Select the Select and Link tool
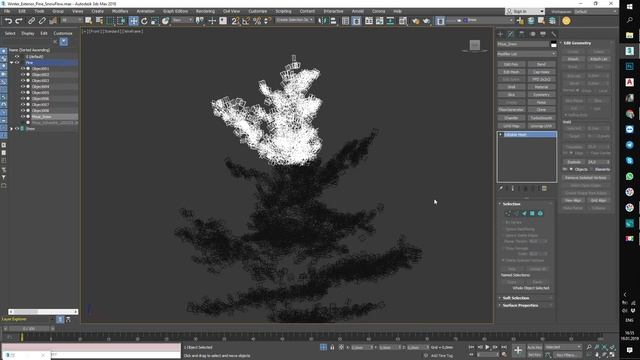The image size is (640, 360). click(x=31, y=21)
